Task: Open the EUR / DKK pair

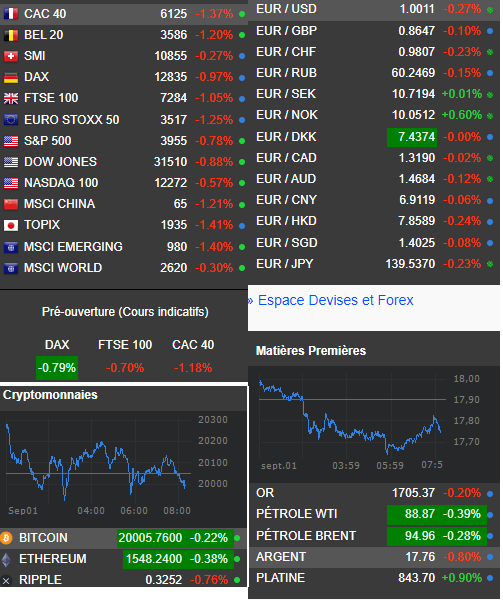Action: pos(286,137)
